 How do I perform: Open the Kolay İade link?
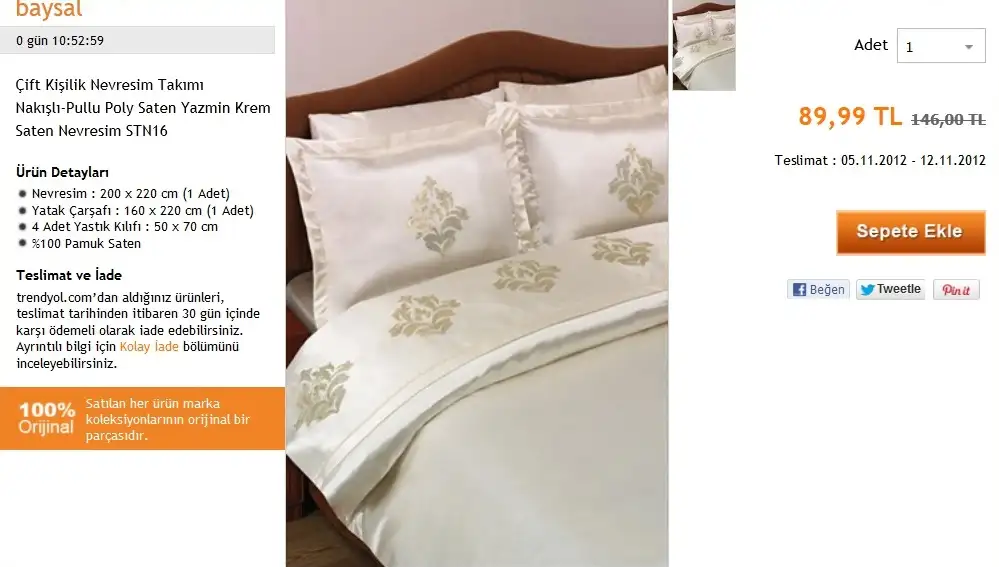(149, 347)
